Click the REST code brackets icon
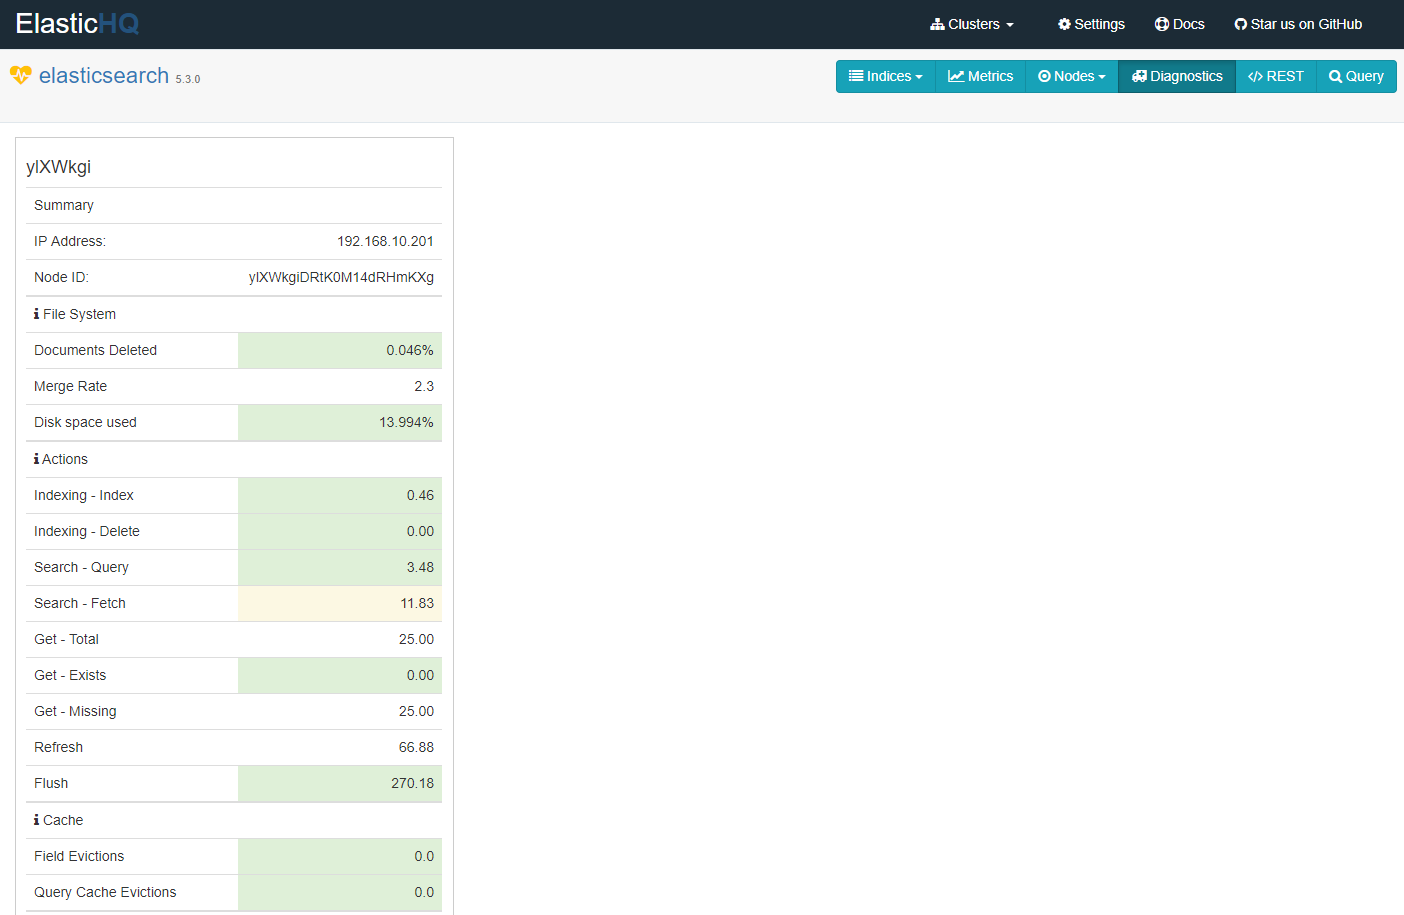The image size is (1404, 915). (x=1256, y=76)
